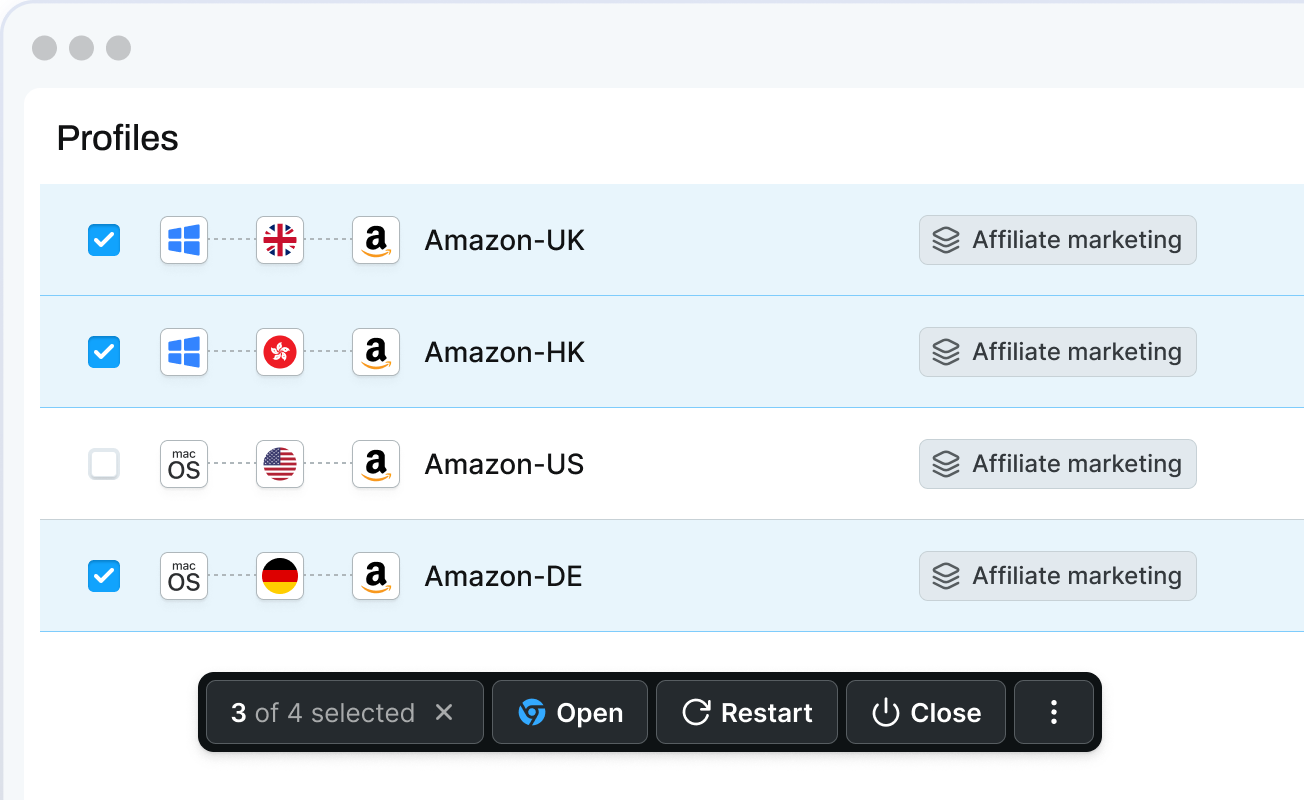
Task: Click the Amazon logo in Amazon-HK row
Action: pos(376,352)
